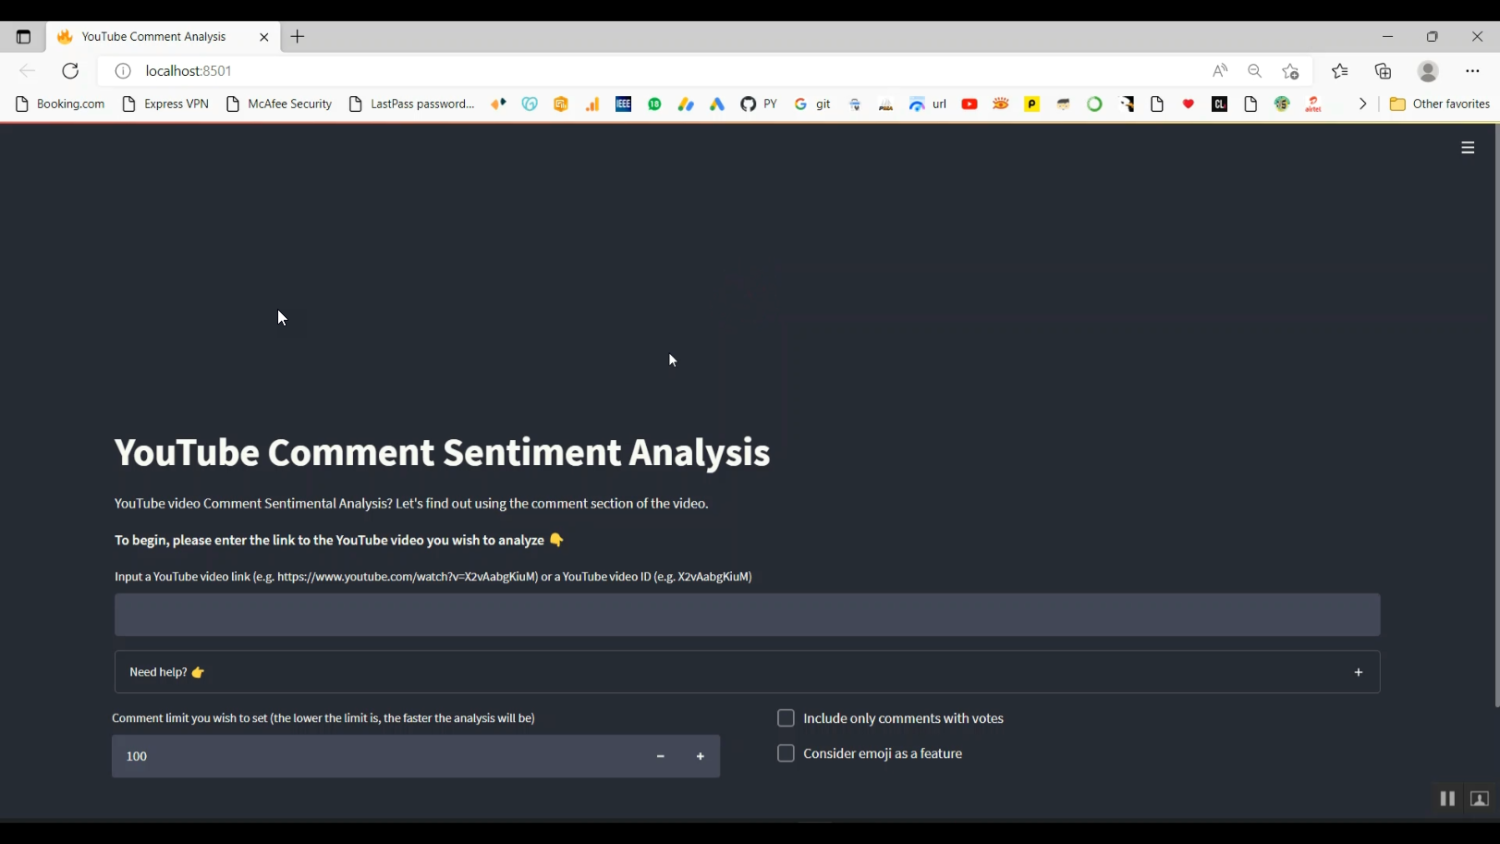This screenshot has width=1500, height=844.
Task: Open the Read aloud feature
Action: click(1220, 71)
